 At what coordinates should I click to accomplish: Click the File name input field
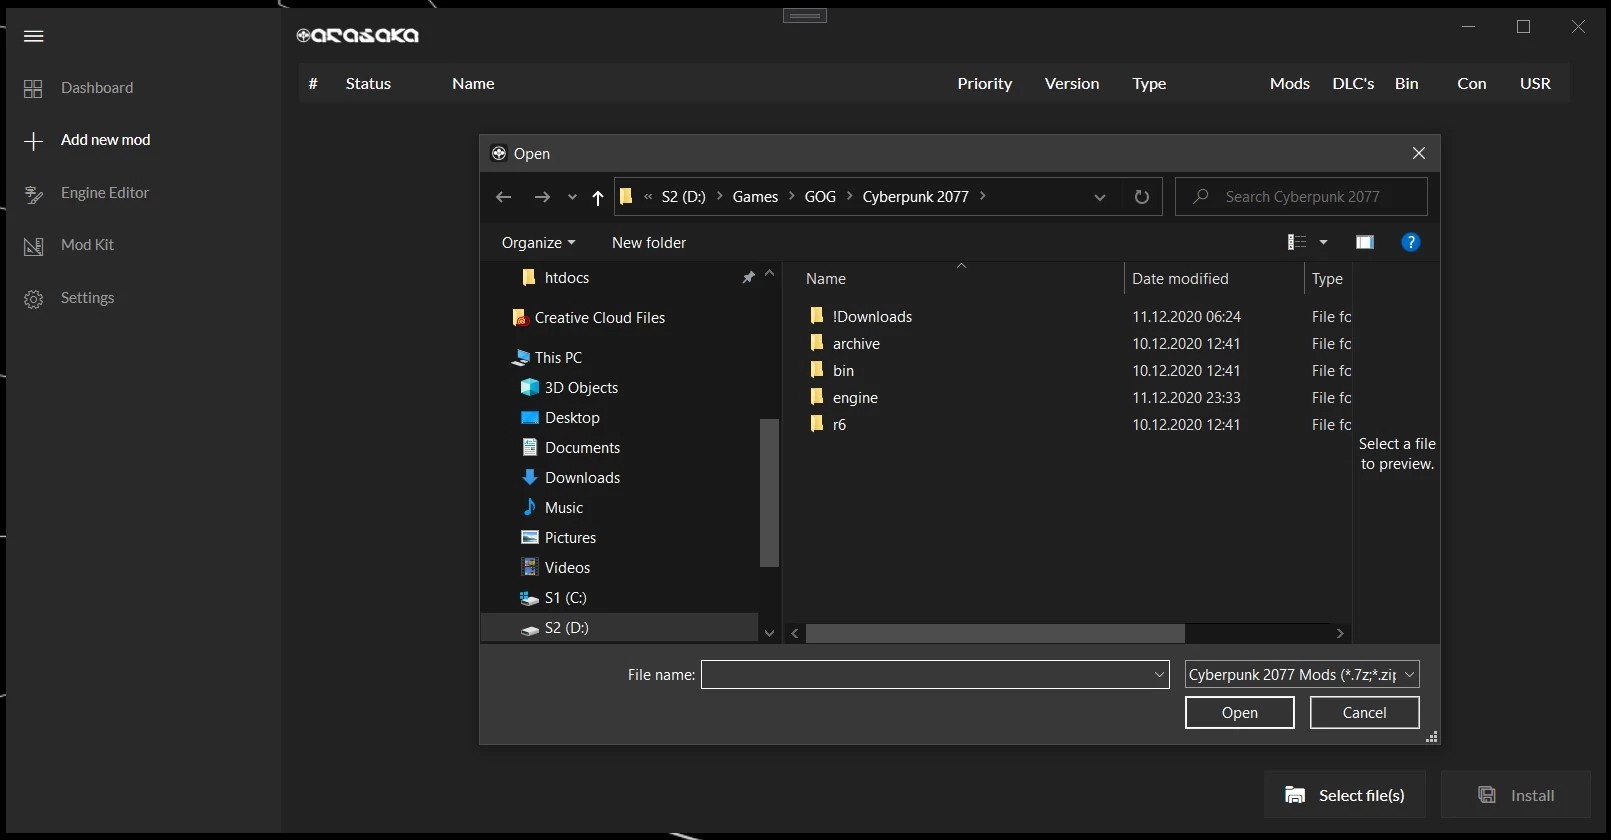point(926,675)
